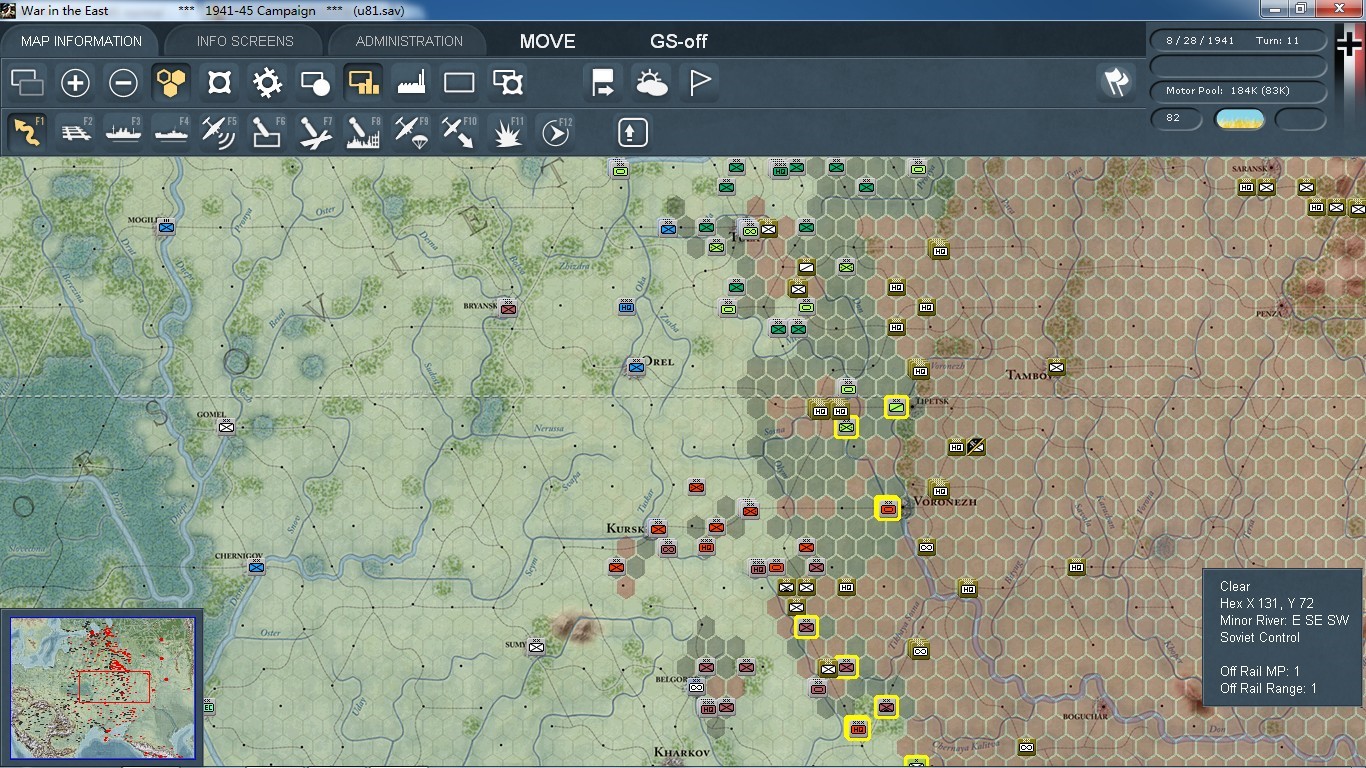Image resolution: width=1366 pixels, height=768 pixels.
Task: Select the Soviet unit counter at Tambov
Action: coord(1056,366)
